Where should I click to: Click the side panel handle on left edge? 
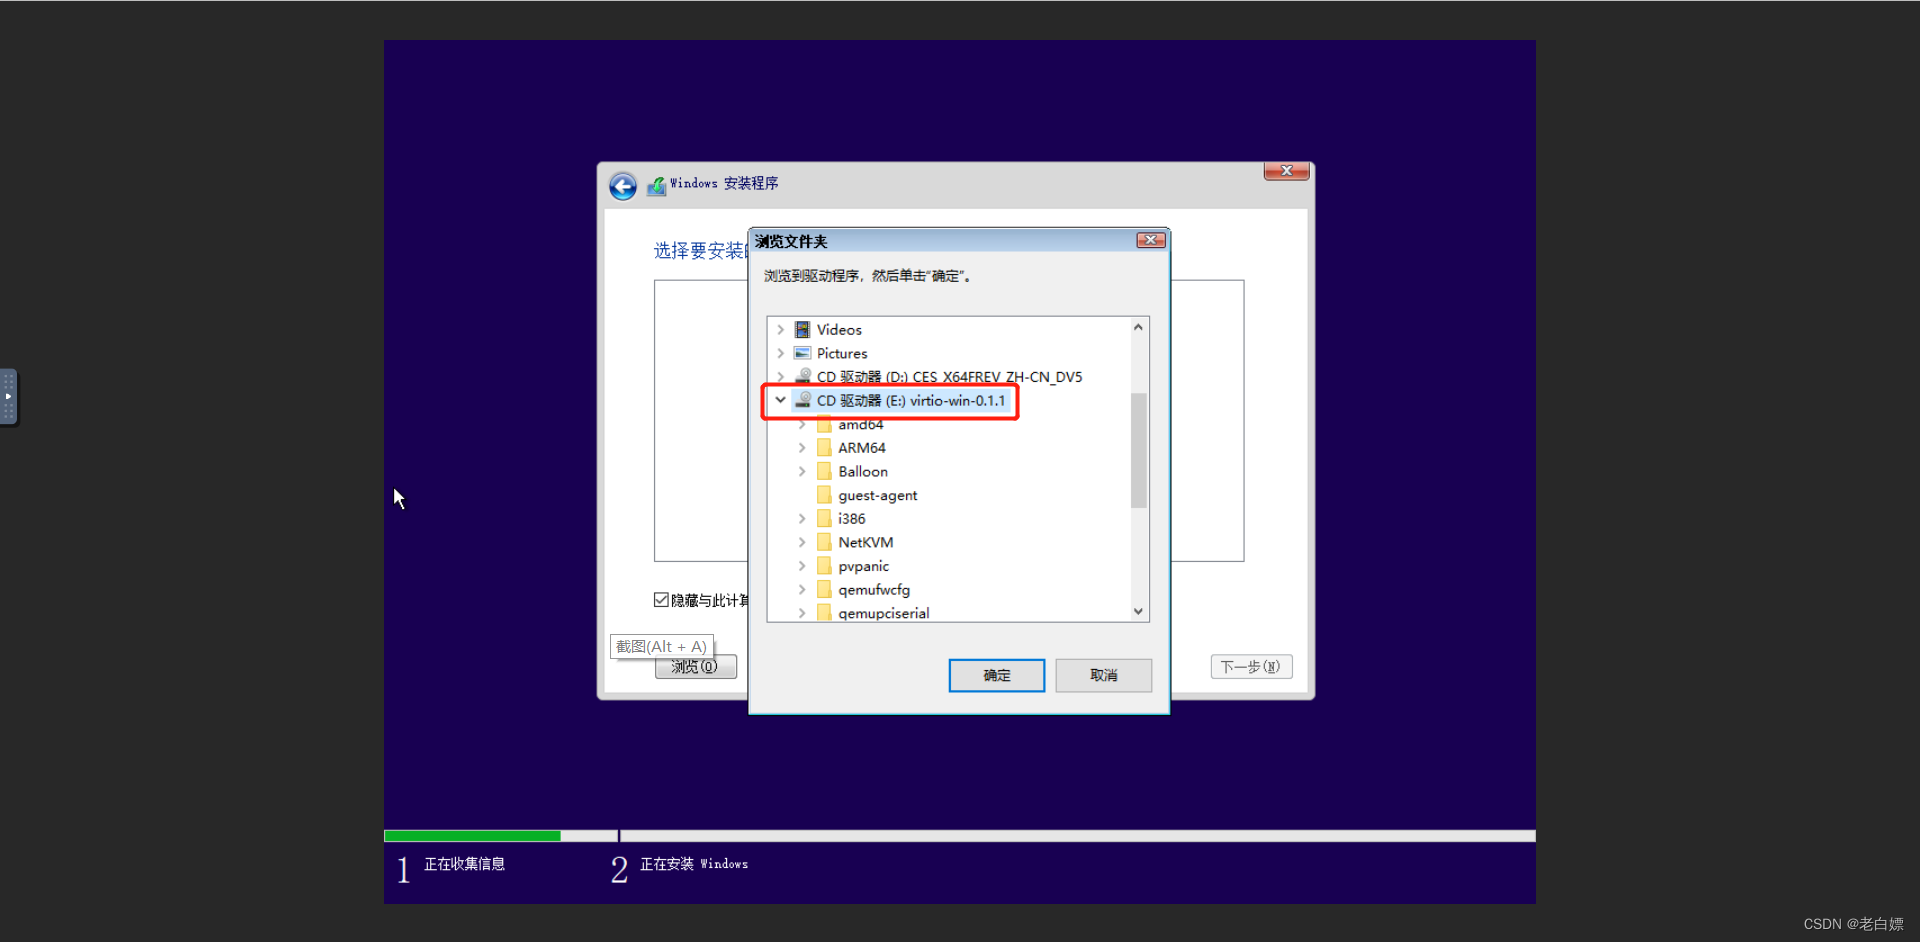(8, 397)
